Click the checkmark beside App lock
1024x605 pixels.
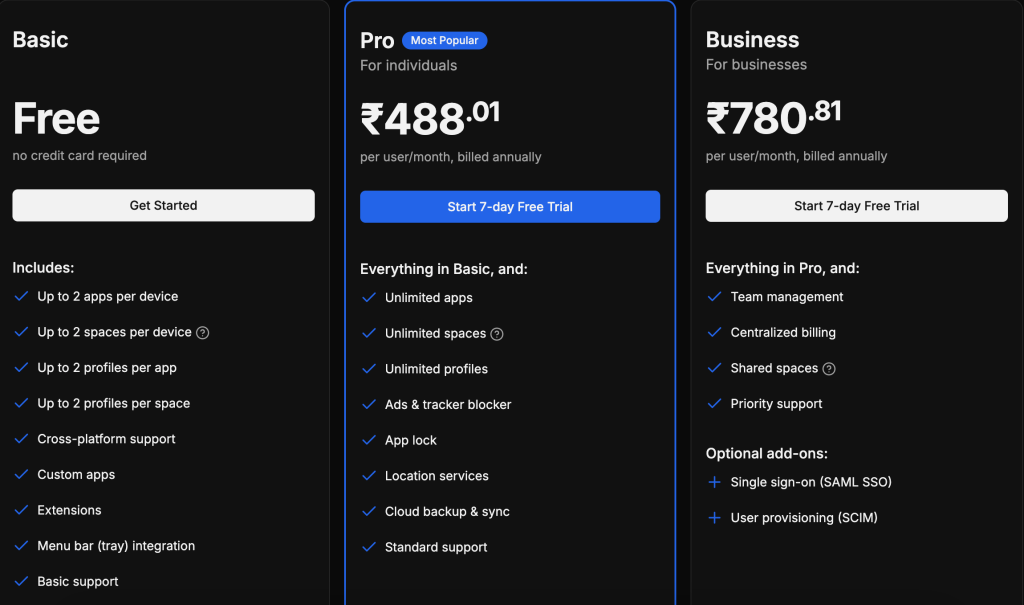point(369,440)
